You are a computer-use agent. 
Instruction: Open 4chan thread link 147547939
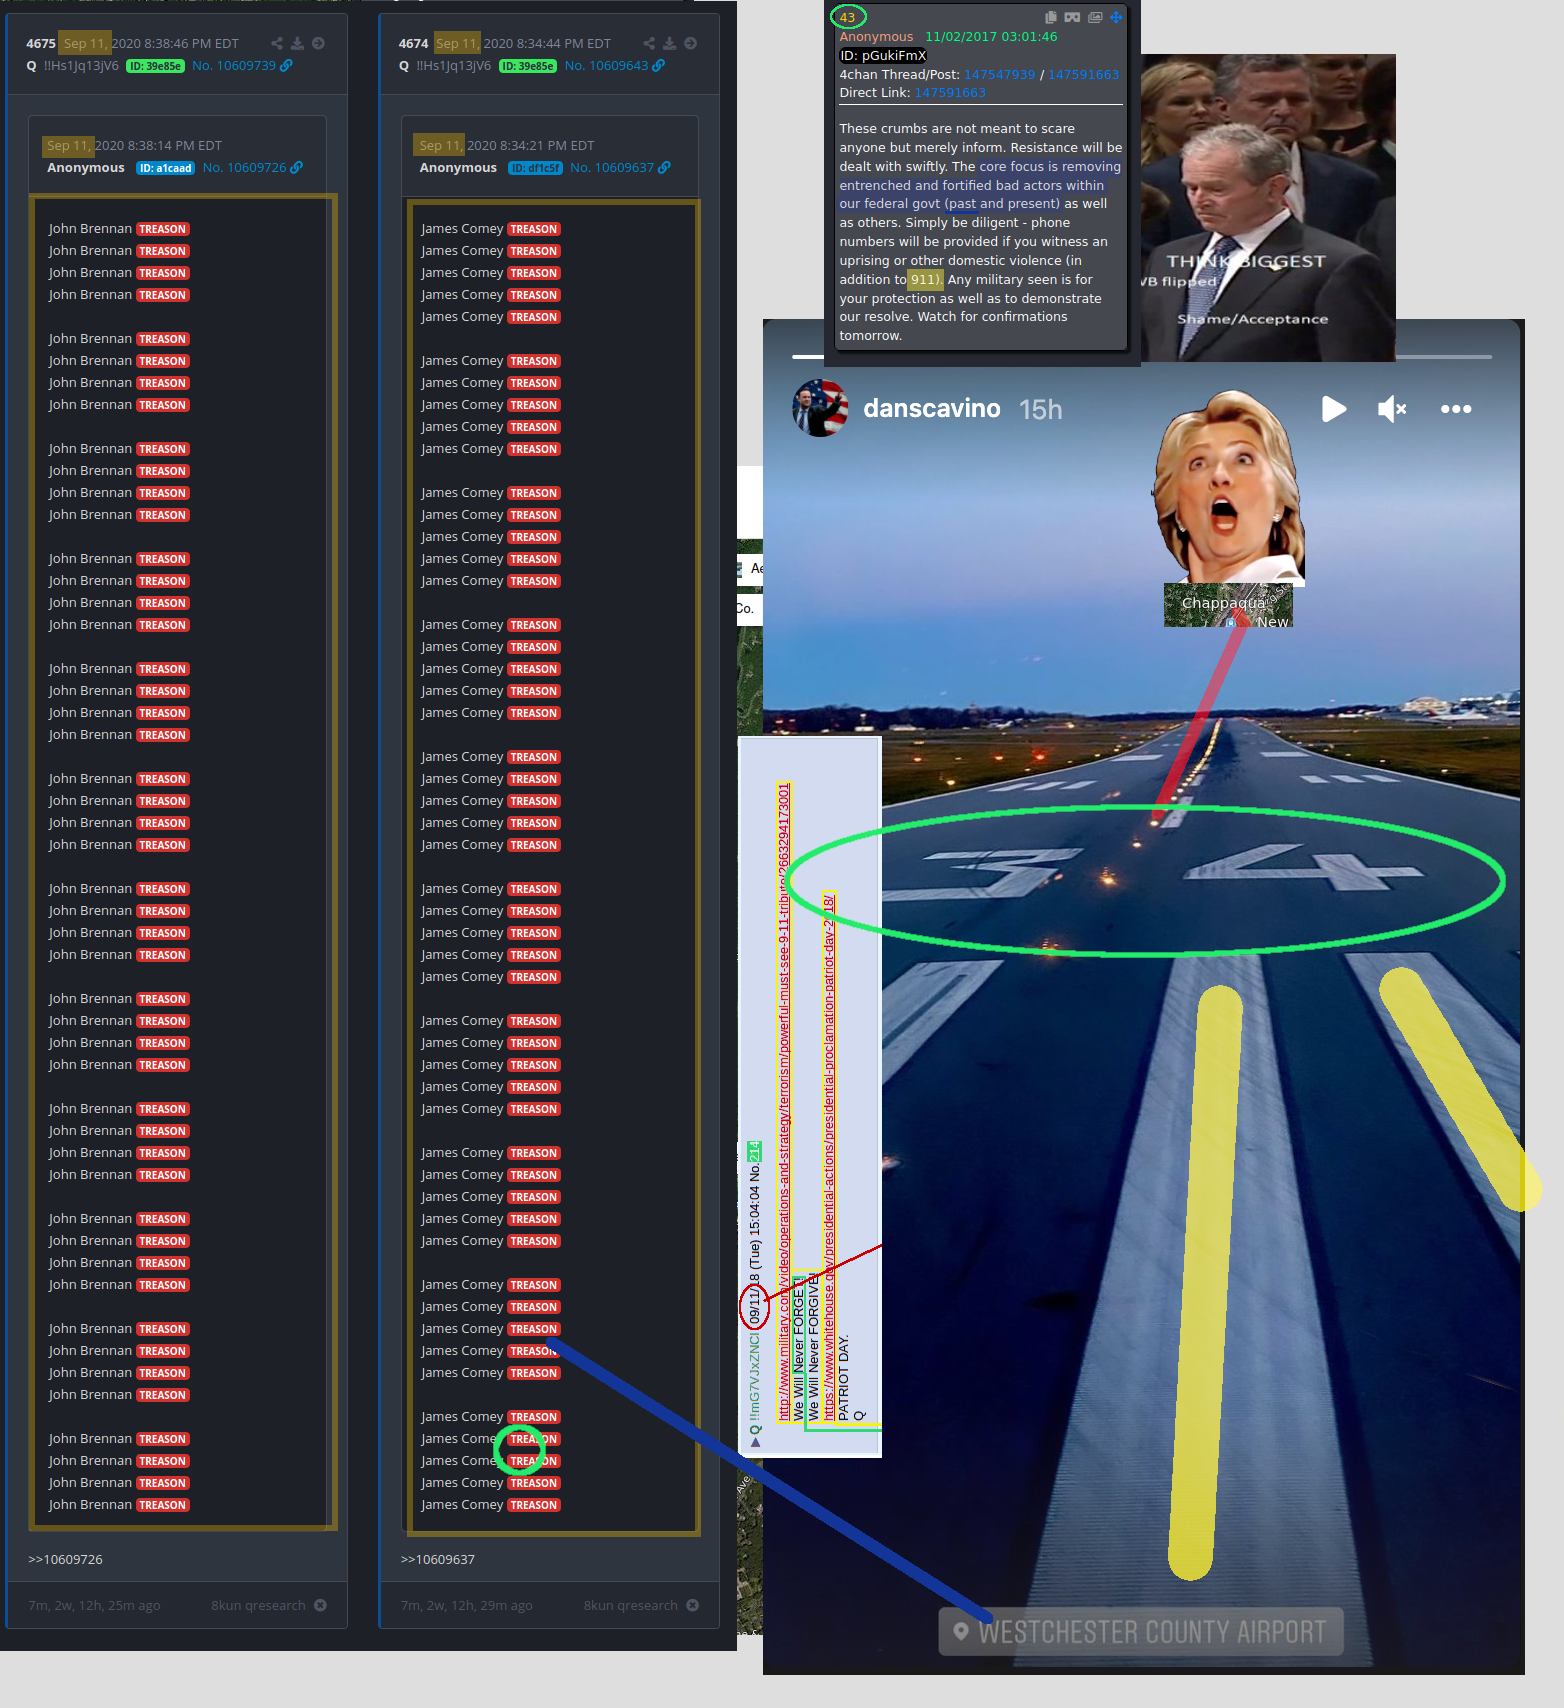click(x=999, y=75)
